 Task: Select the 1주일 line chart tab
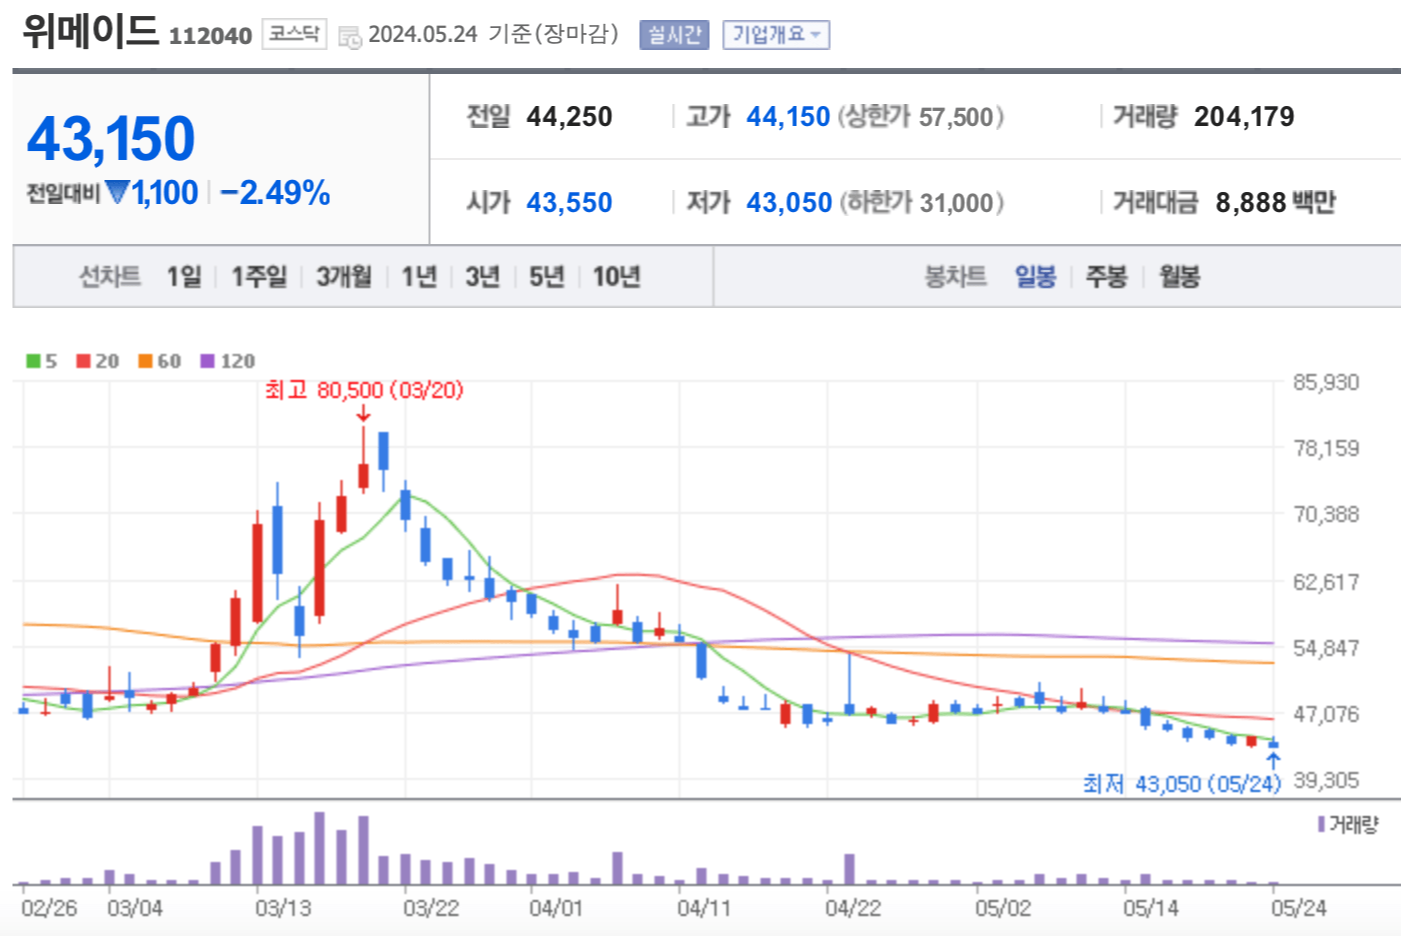(259, 276)
